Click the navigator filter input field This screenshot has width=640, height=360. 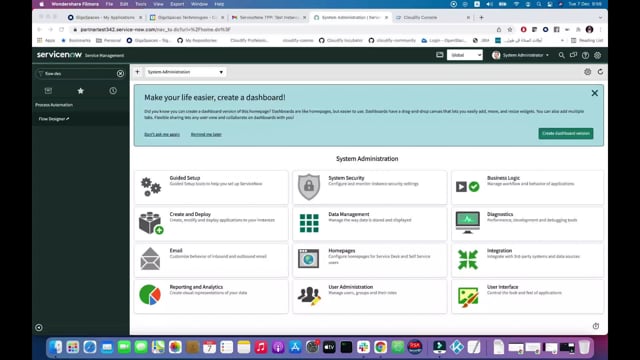pos(80,73)
